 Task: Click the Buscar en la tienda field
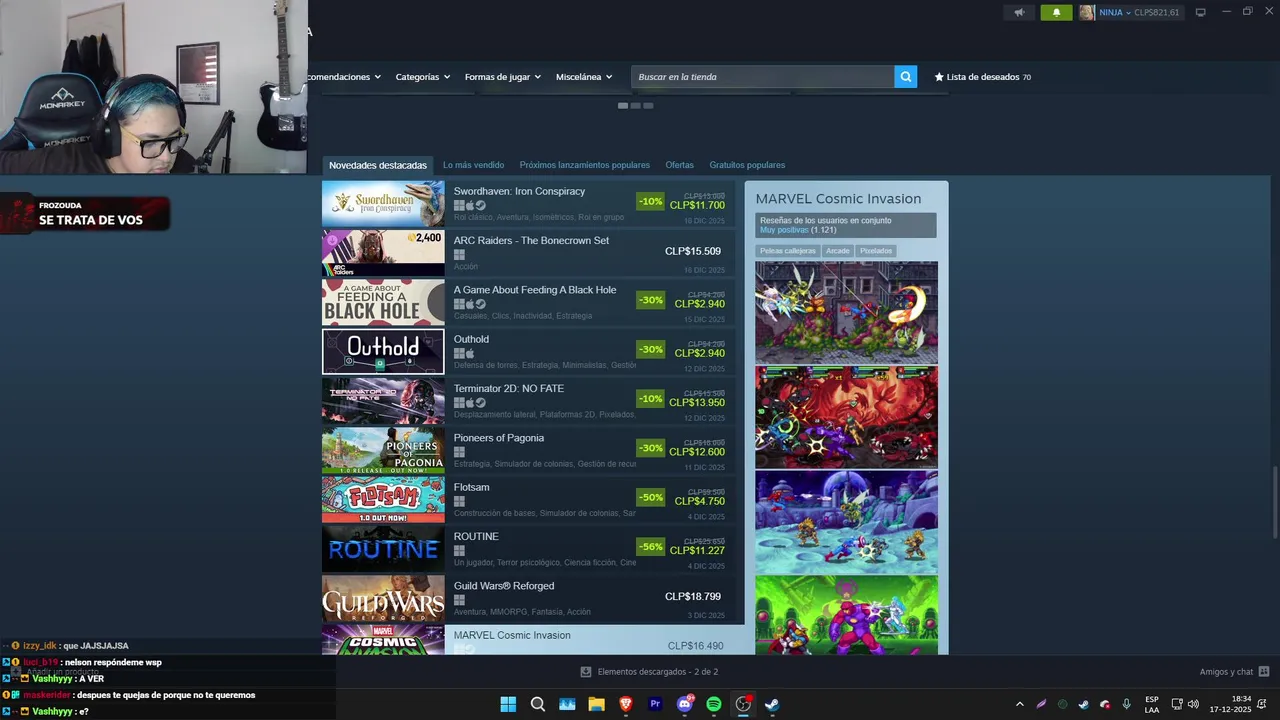[762, 76]
